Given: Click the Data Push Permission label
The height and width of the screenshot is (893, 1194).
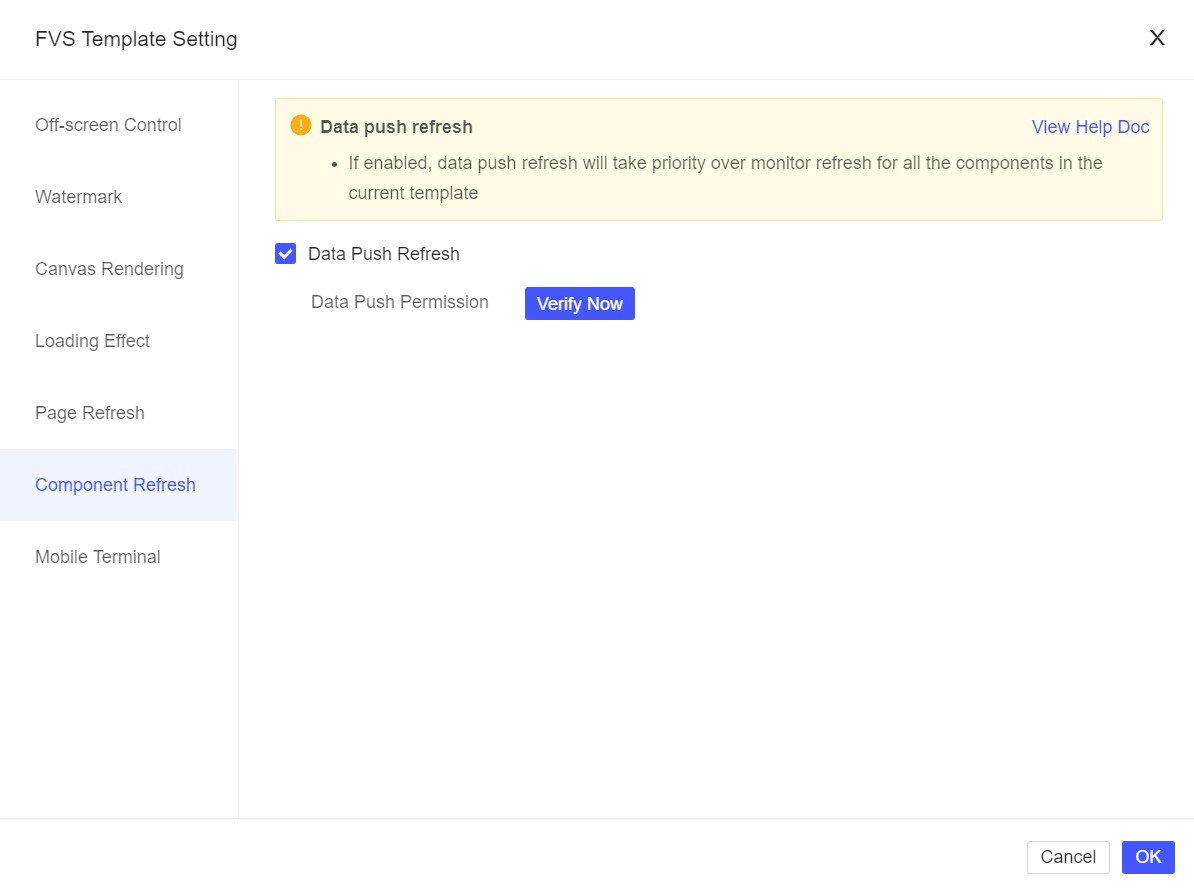Looking at the screenshot, I should tap(399, 302).
